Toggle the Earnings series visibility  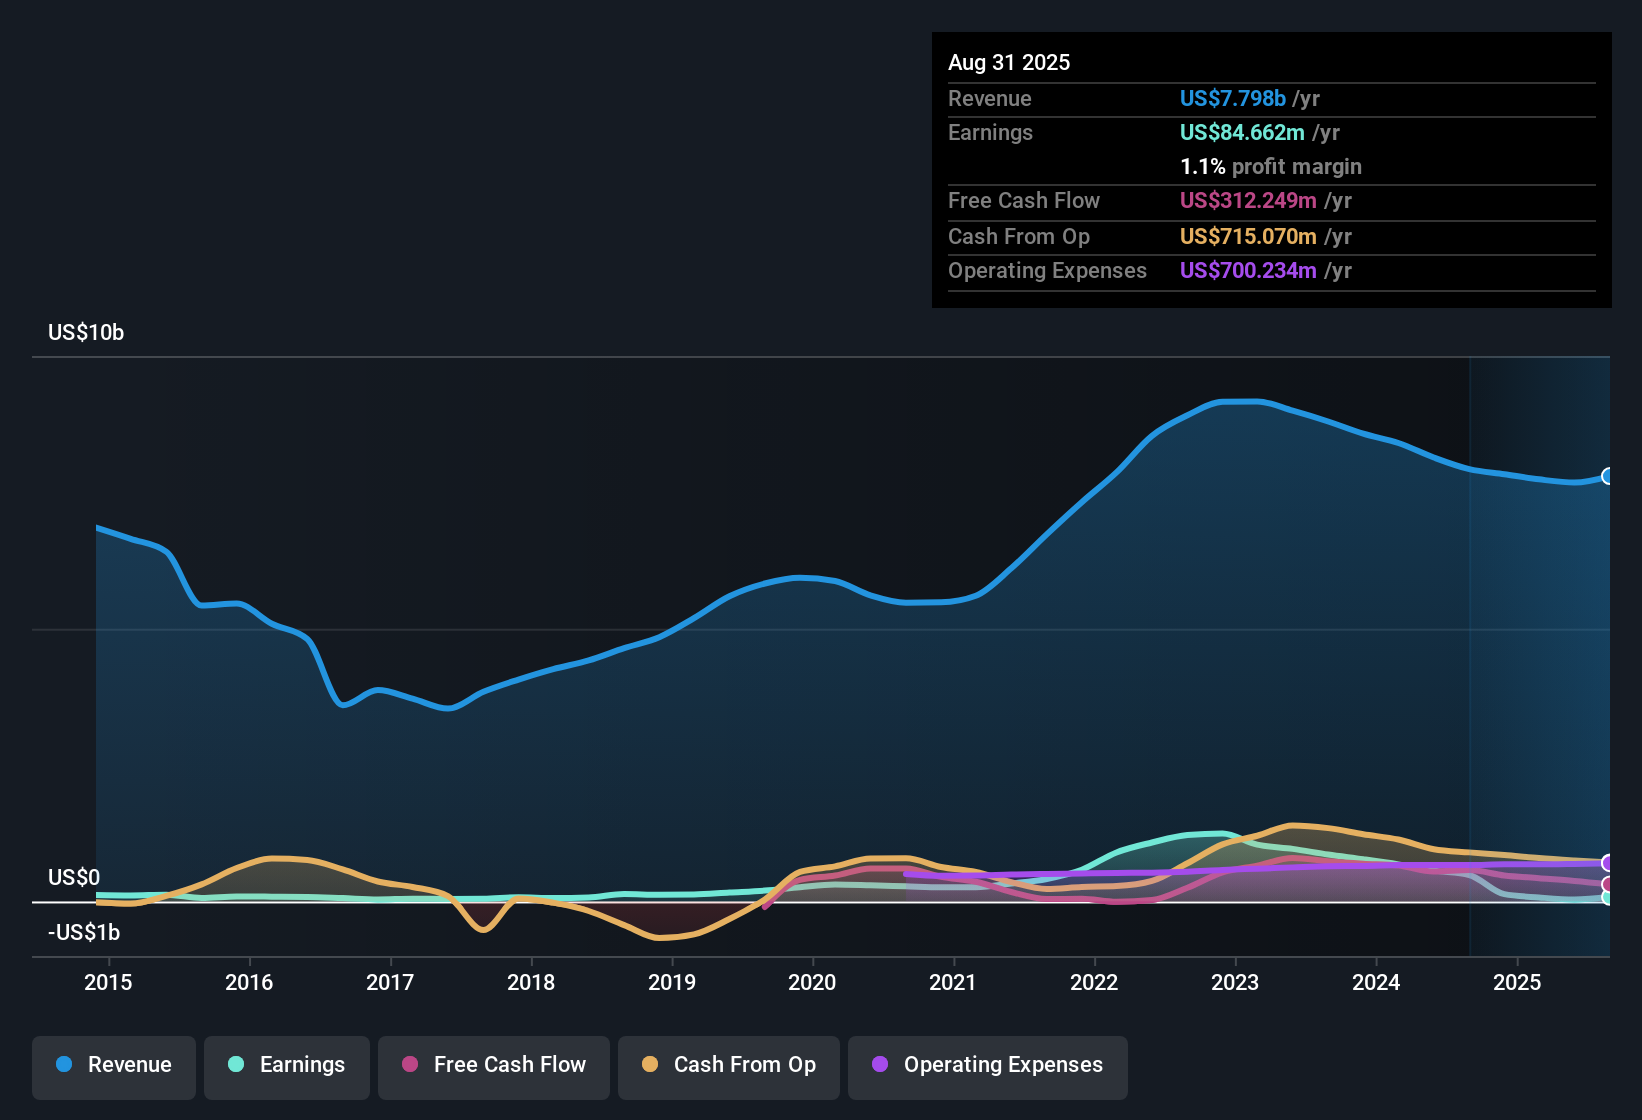pos(286,1066)
